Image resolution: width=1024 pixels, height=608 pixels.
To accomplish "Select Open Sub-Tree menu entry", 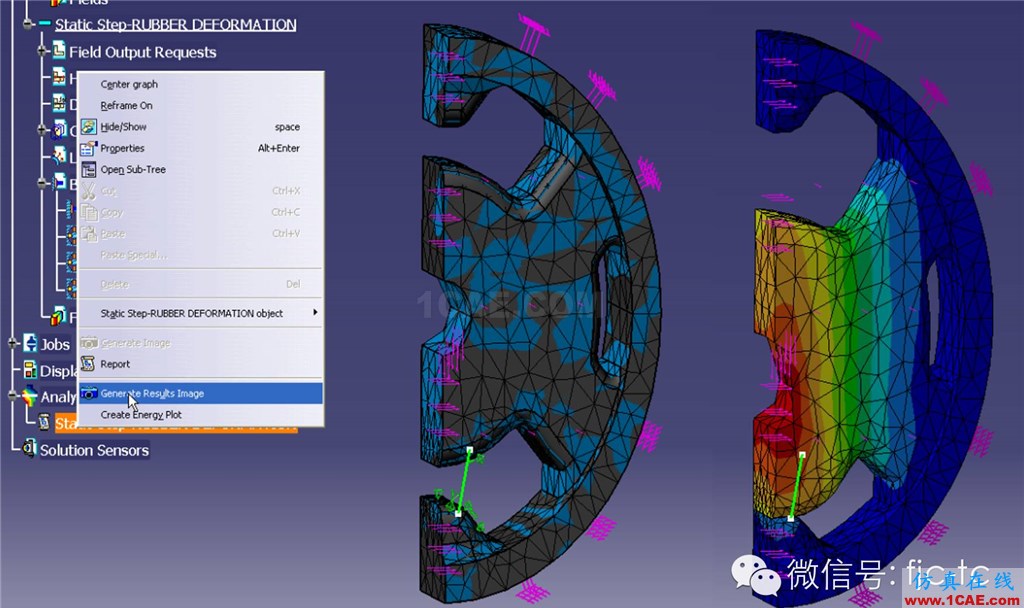I will pos(200,169).
